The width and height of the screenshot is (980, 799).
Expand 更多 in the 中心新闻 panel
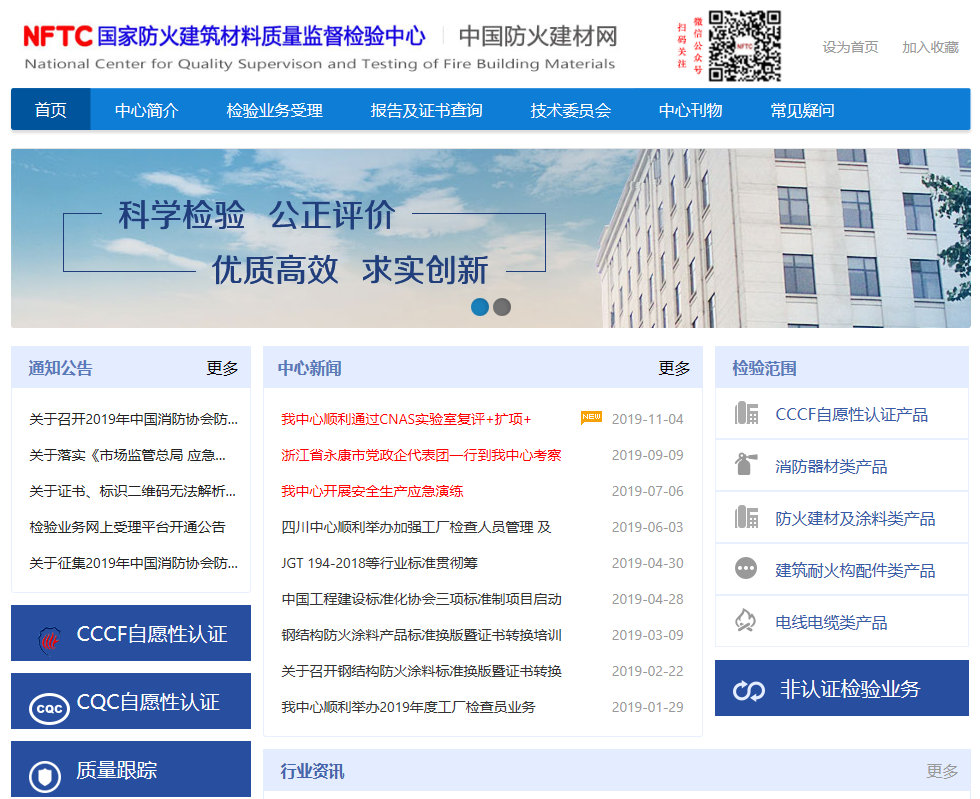[674, 368]
